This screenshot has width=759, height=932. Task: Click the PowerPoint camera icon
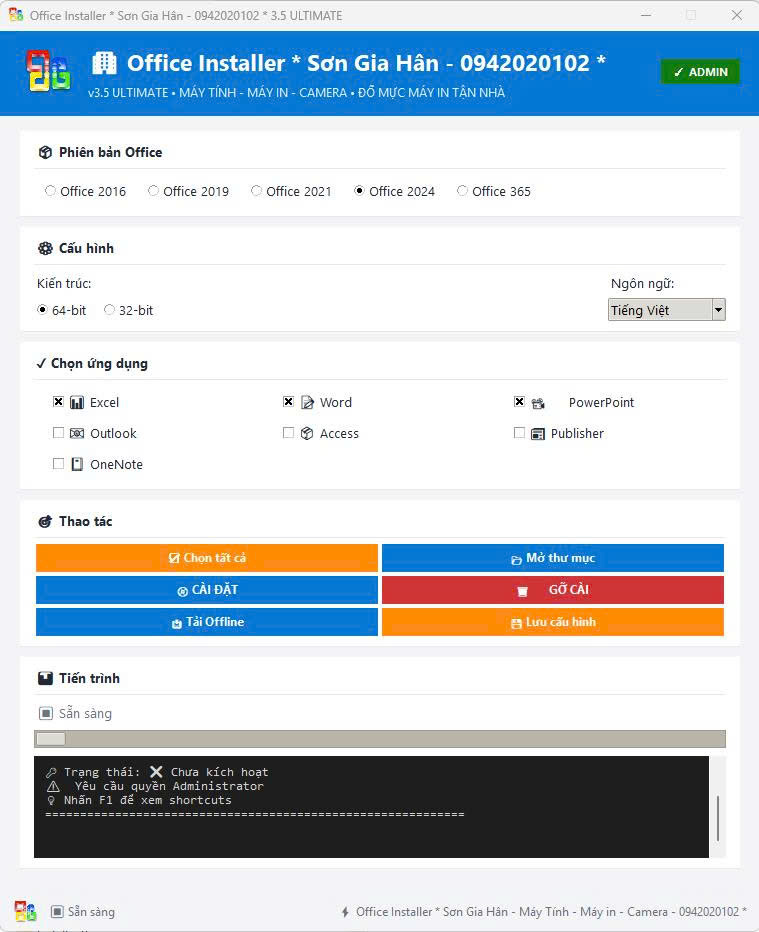click(538, 403)
